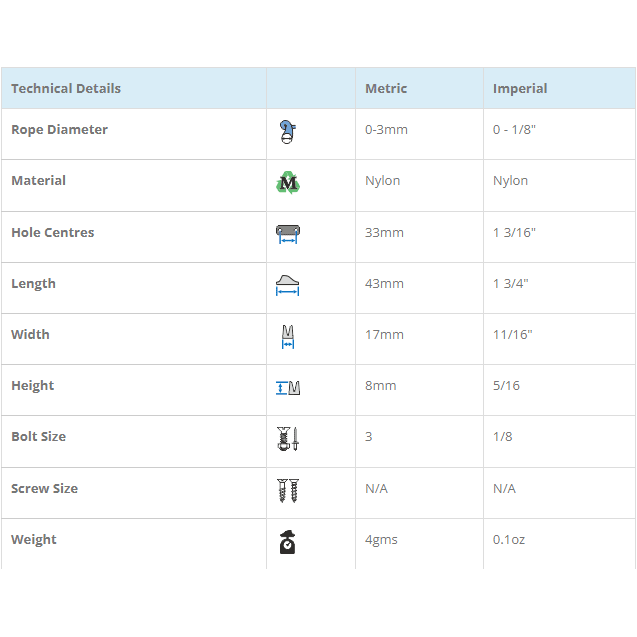Select the 0-3mm rope diameter value
This screenshot has width=637, height=637.
(386, 130)
